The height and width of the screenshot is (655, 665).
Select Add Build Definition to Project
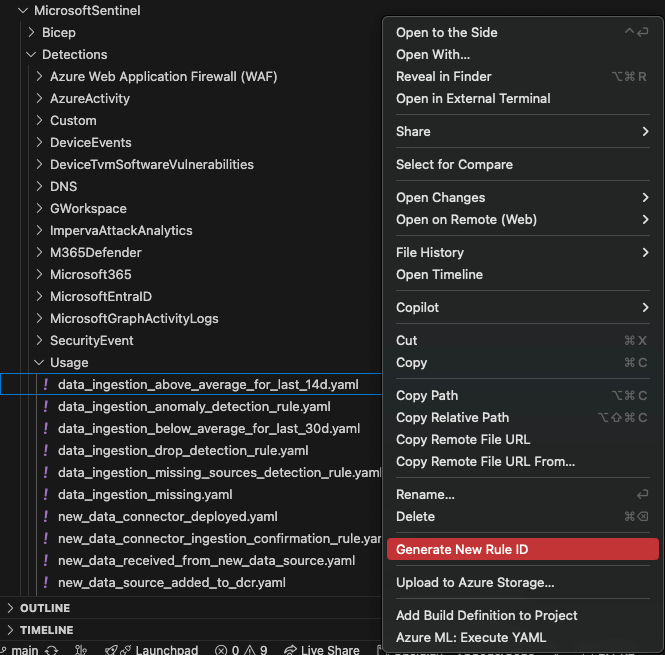(522, 616)
